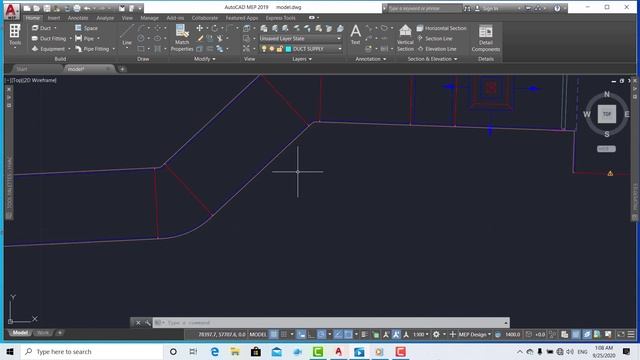Open the Help question mark icon
The height and width of the screenshot is (360, 640).
(557, 8)
